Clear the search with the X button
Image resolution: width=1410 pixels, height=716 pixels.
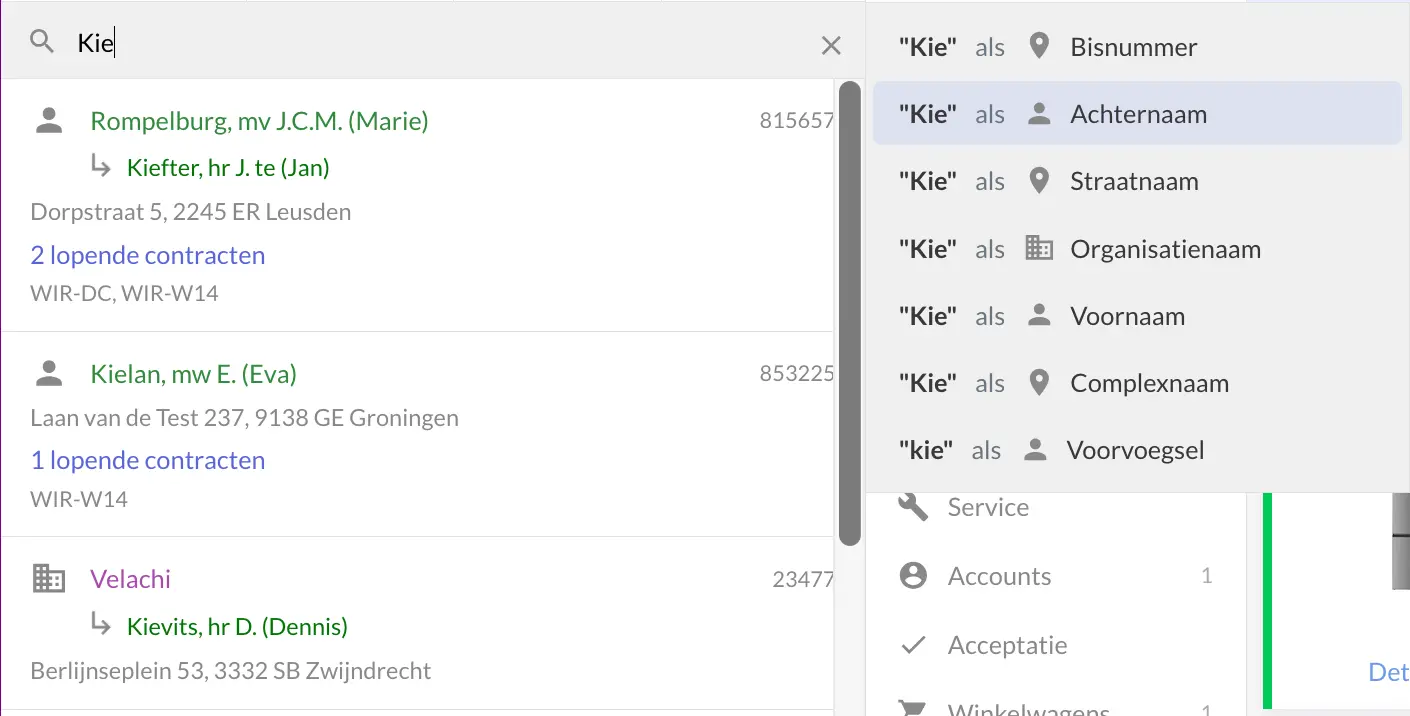click(x=830, y=44)
